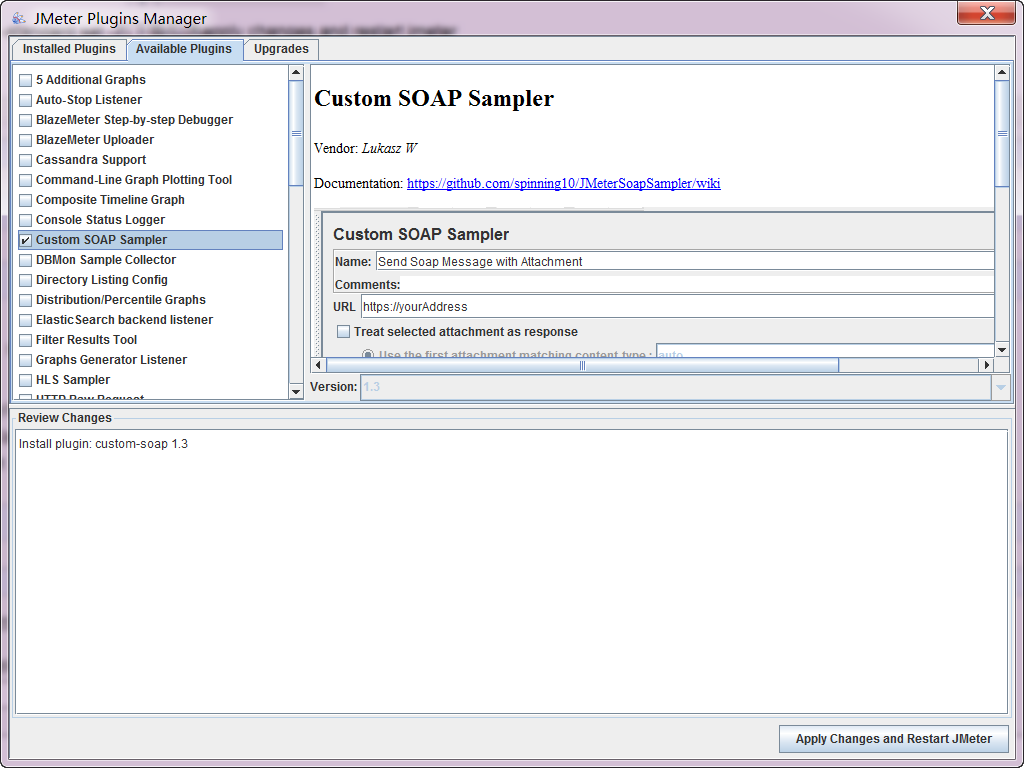Click the plugin list vertical scrollbar thumb
The image size is (1024, 768).
296,133
